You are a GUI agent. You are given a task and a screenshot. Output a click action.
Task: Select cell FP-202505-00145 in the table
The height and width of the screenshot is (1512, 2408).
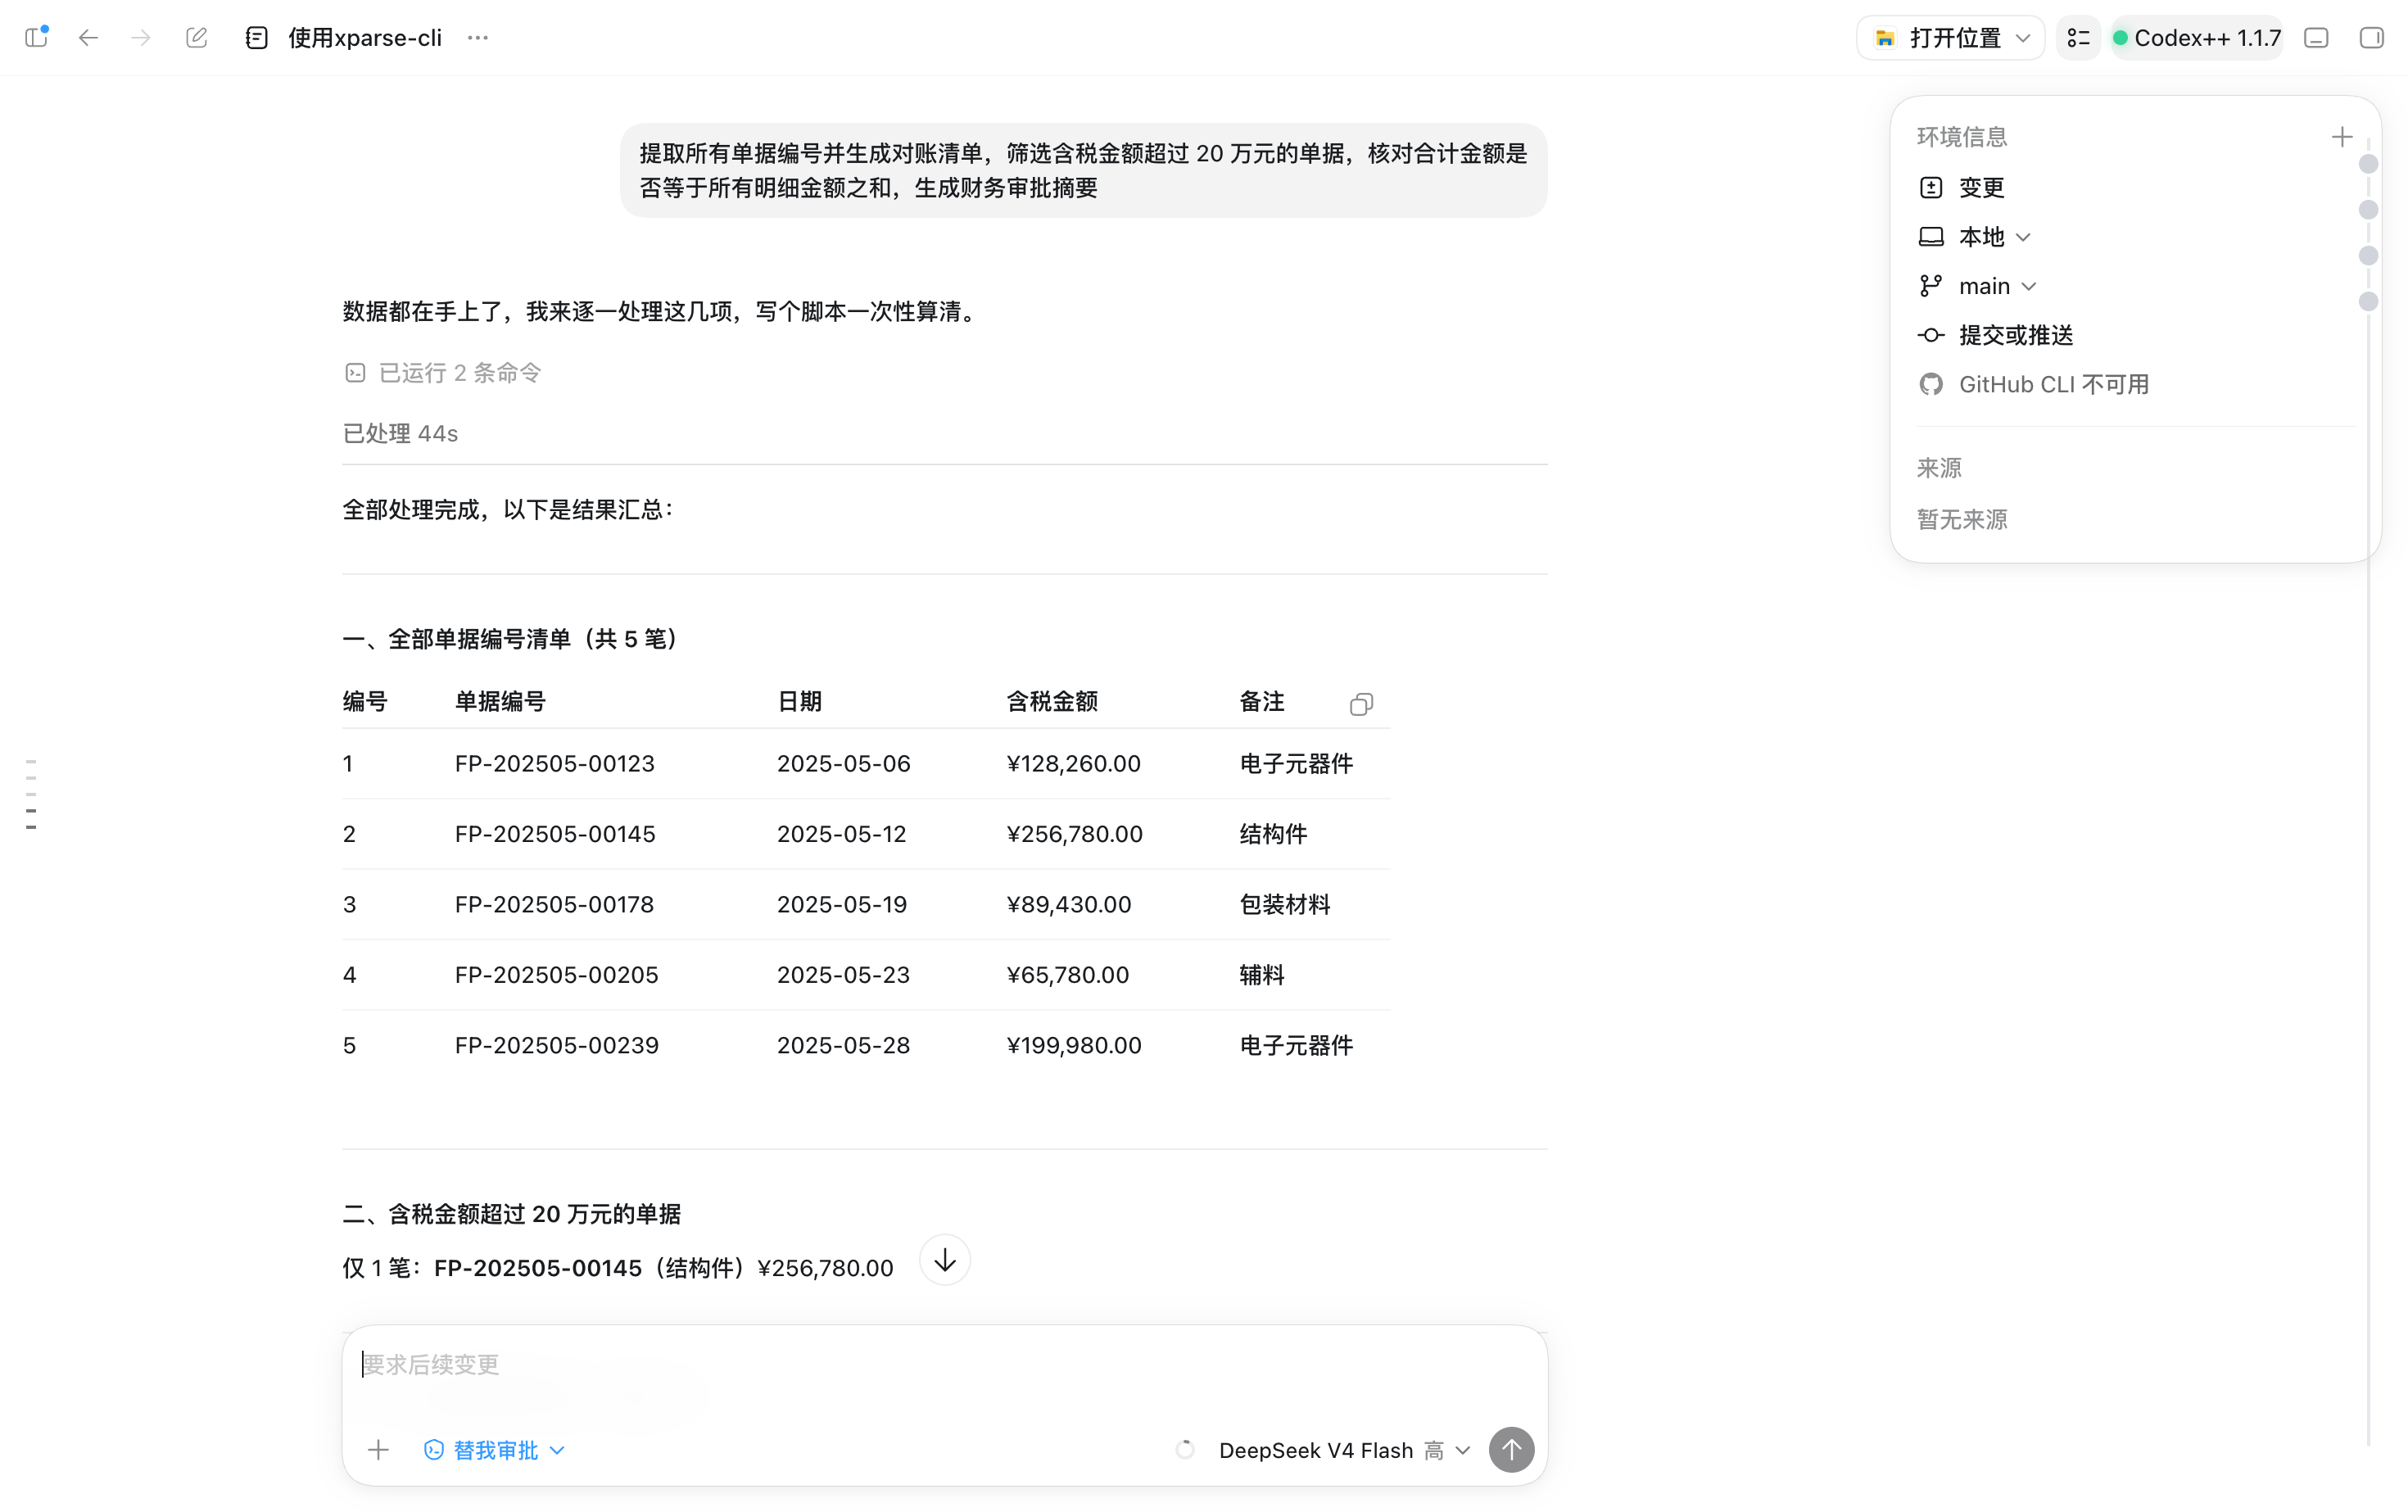point(555,834)
